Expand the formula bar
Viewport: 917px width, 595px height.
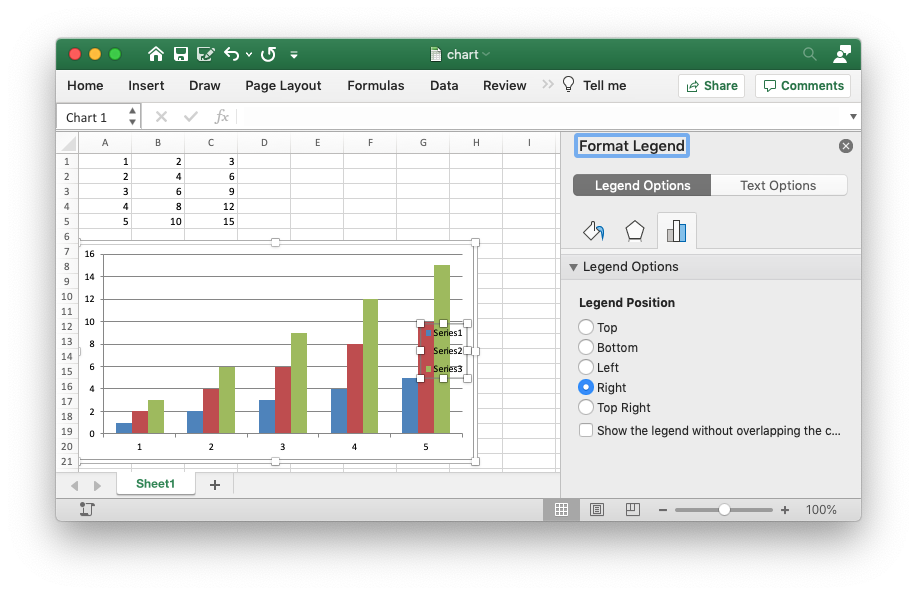tap(853, 117)
